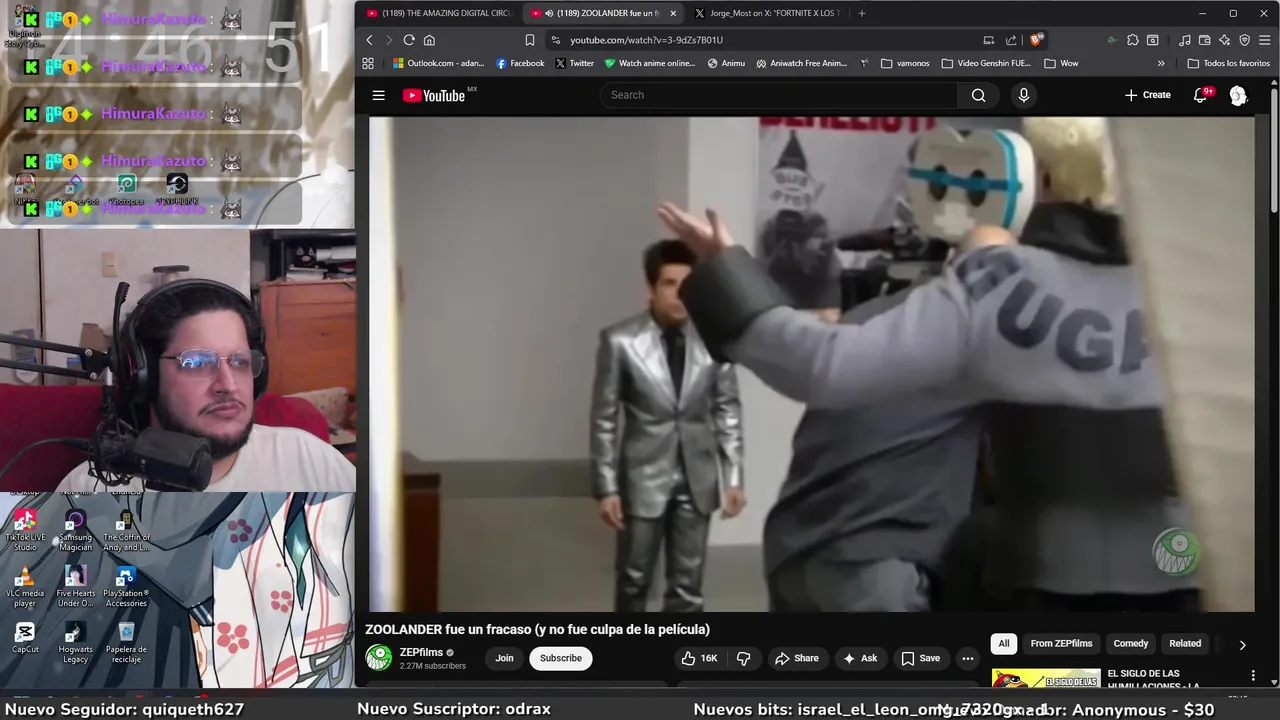Open ZEPfilms channel avatar

coord(379,657)
